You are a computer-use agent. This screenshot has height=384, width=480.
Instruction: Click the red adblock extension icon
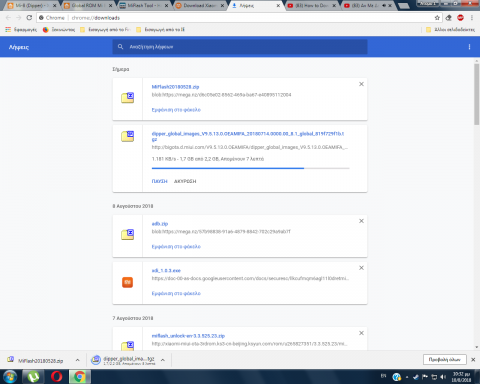tap(460, 18)
